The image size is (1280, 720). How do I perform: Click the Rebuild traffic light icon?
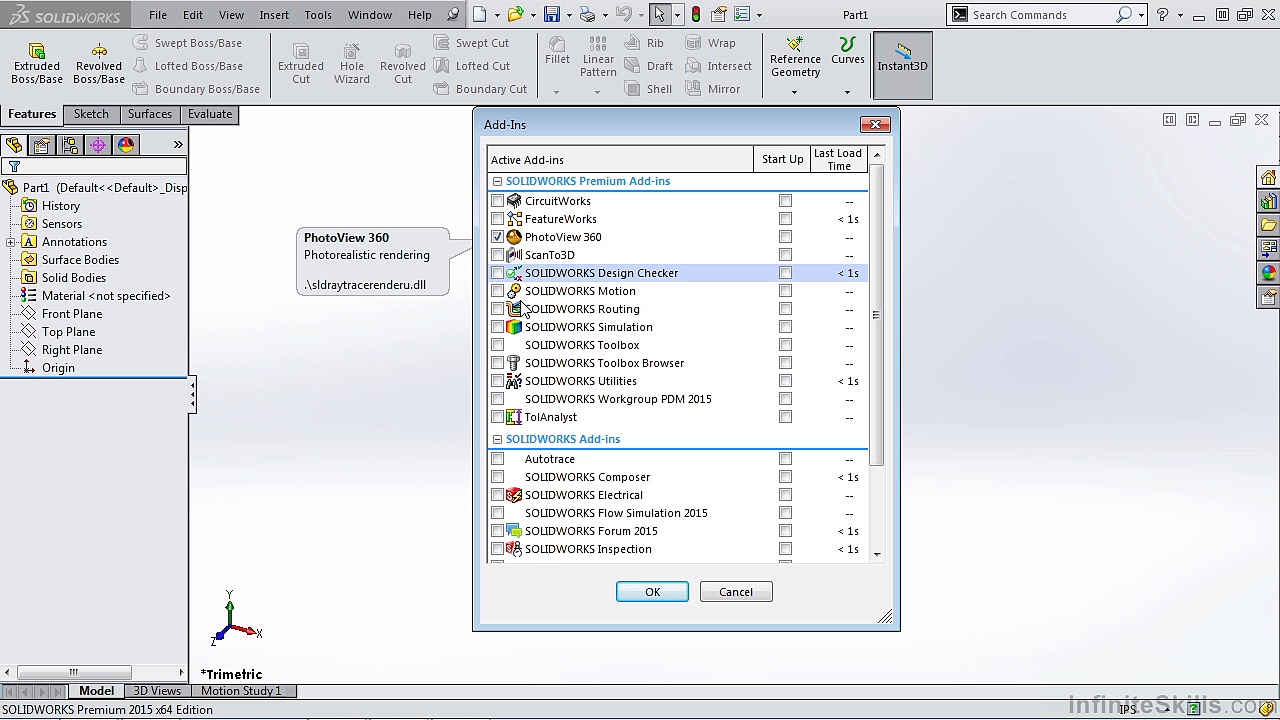696,14
